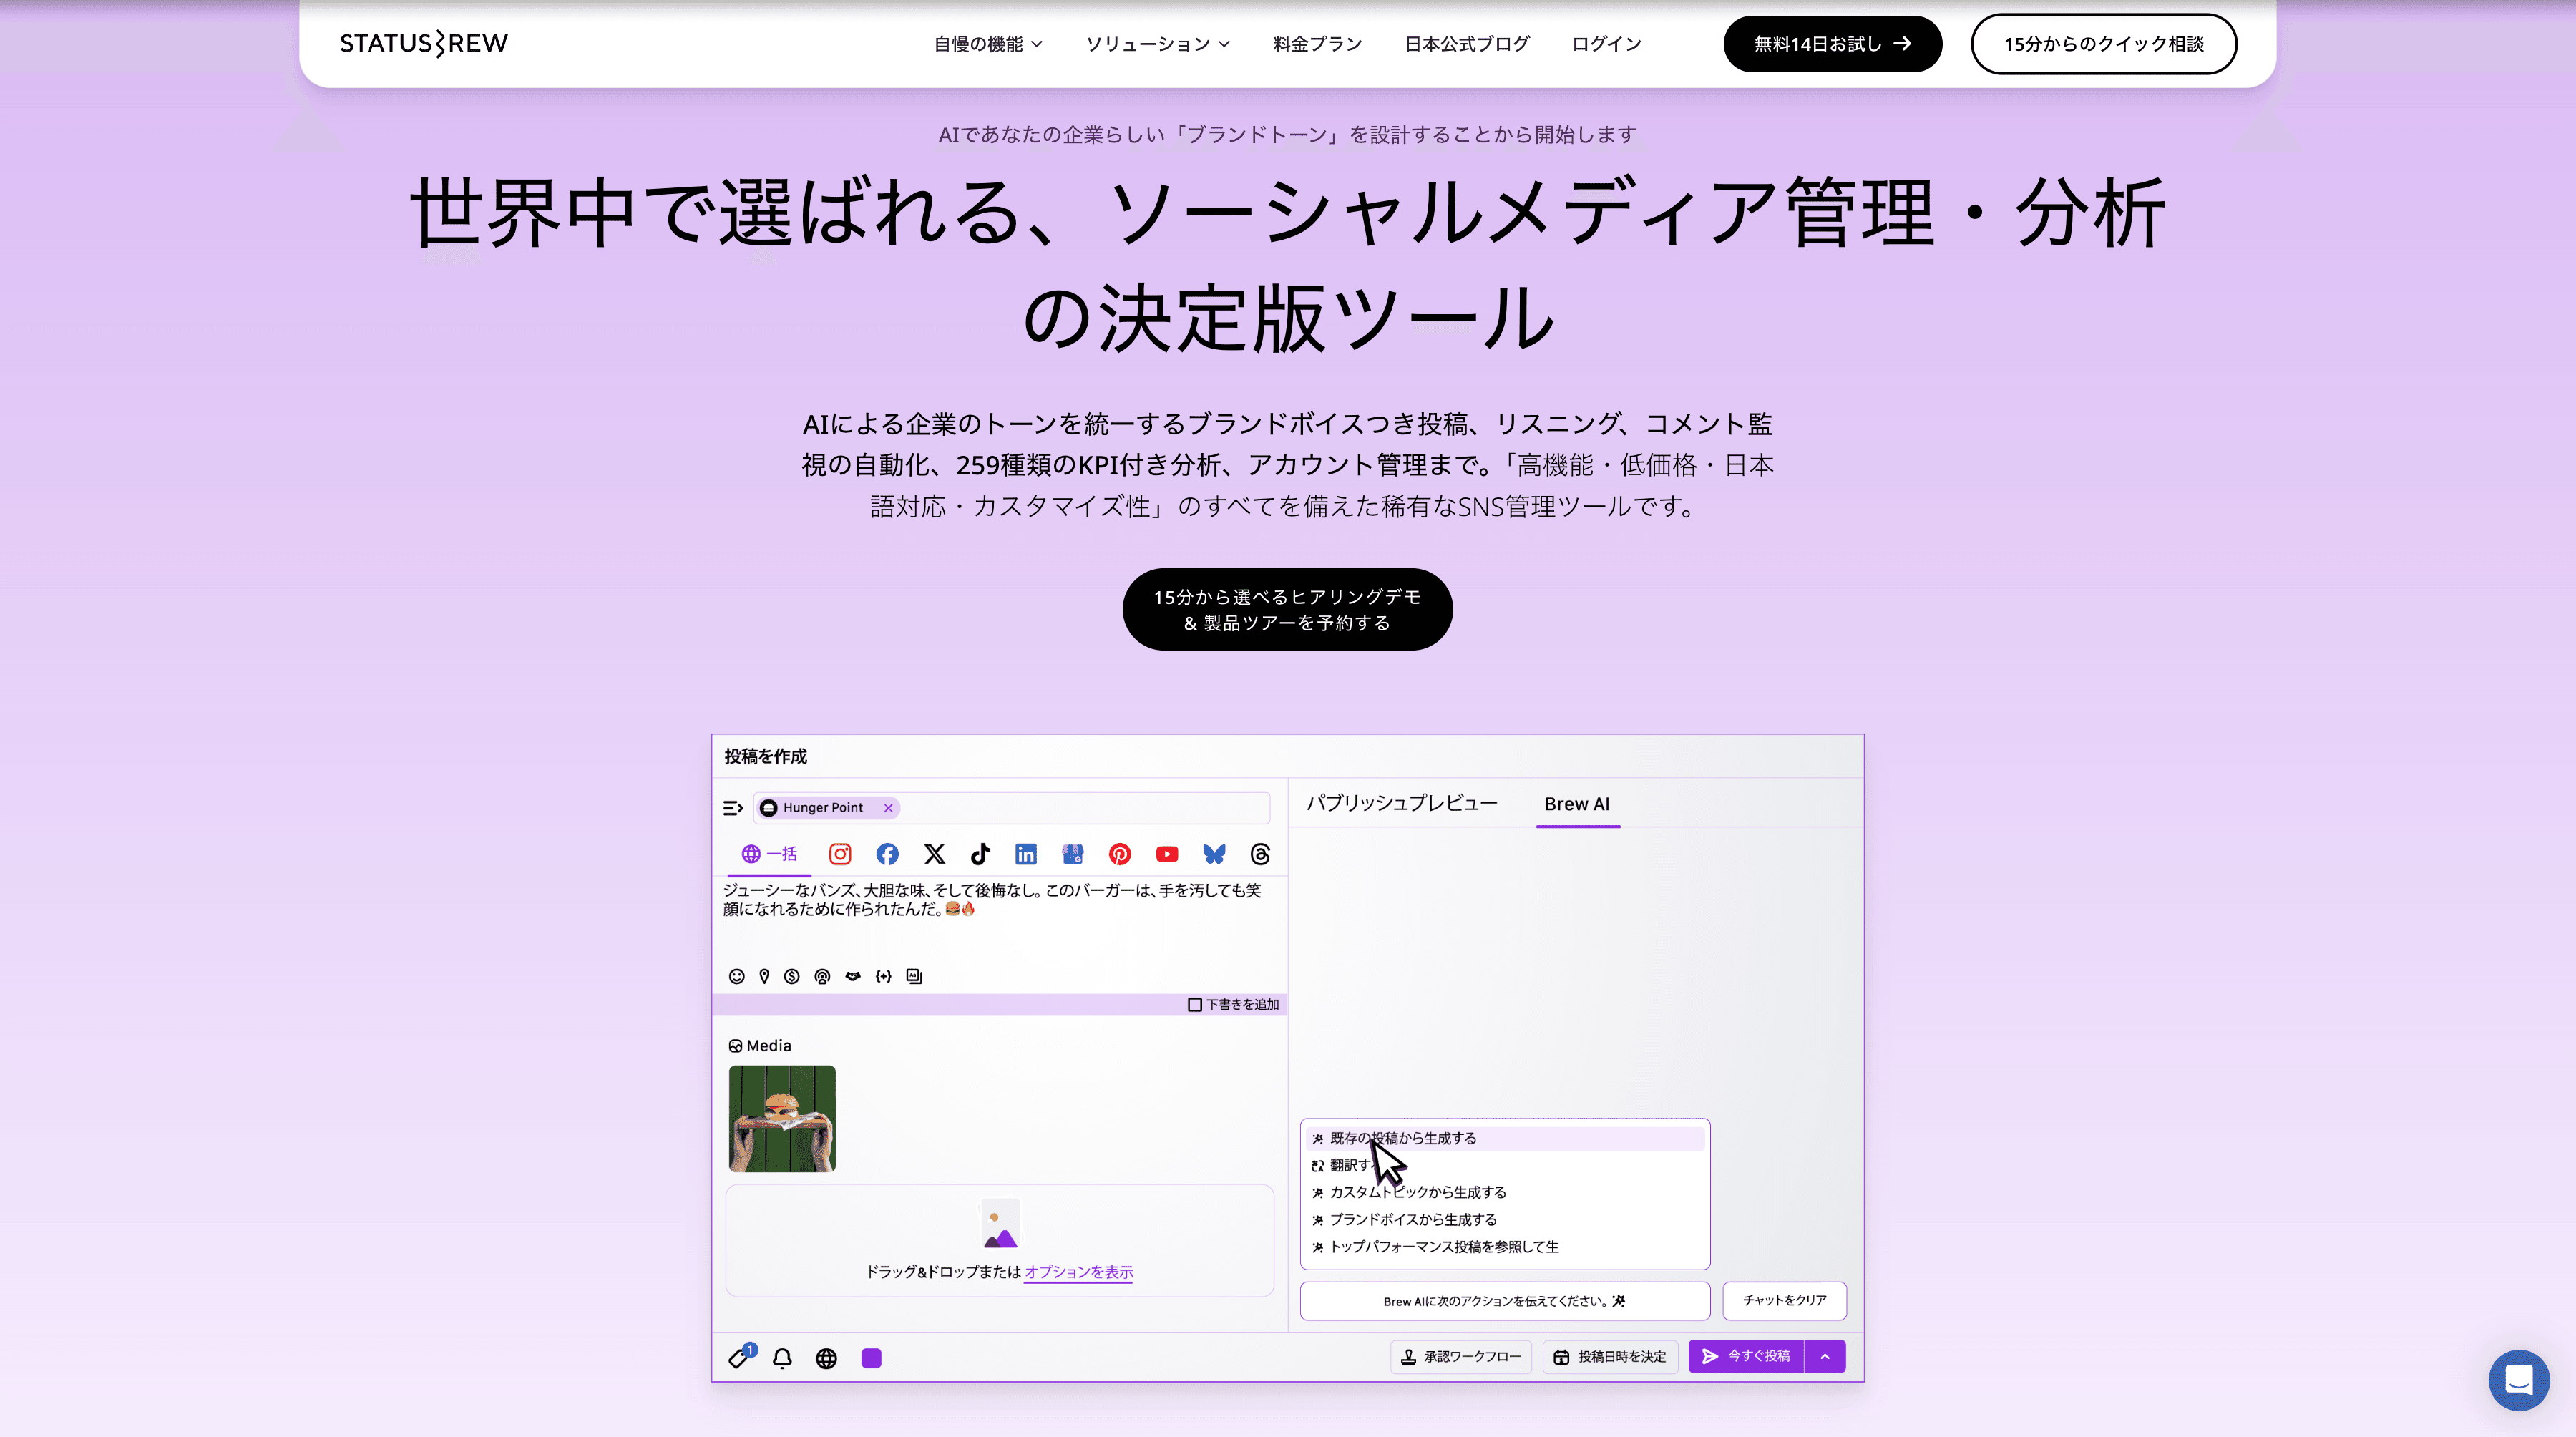Check the 下書きを追加 checkbox
Viewport: 2576px width, 1437px height.
point(1194,1004)
